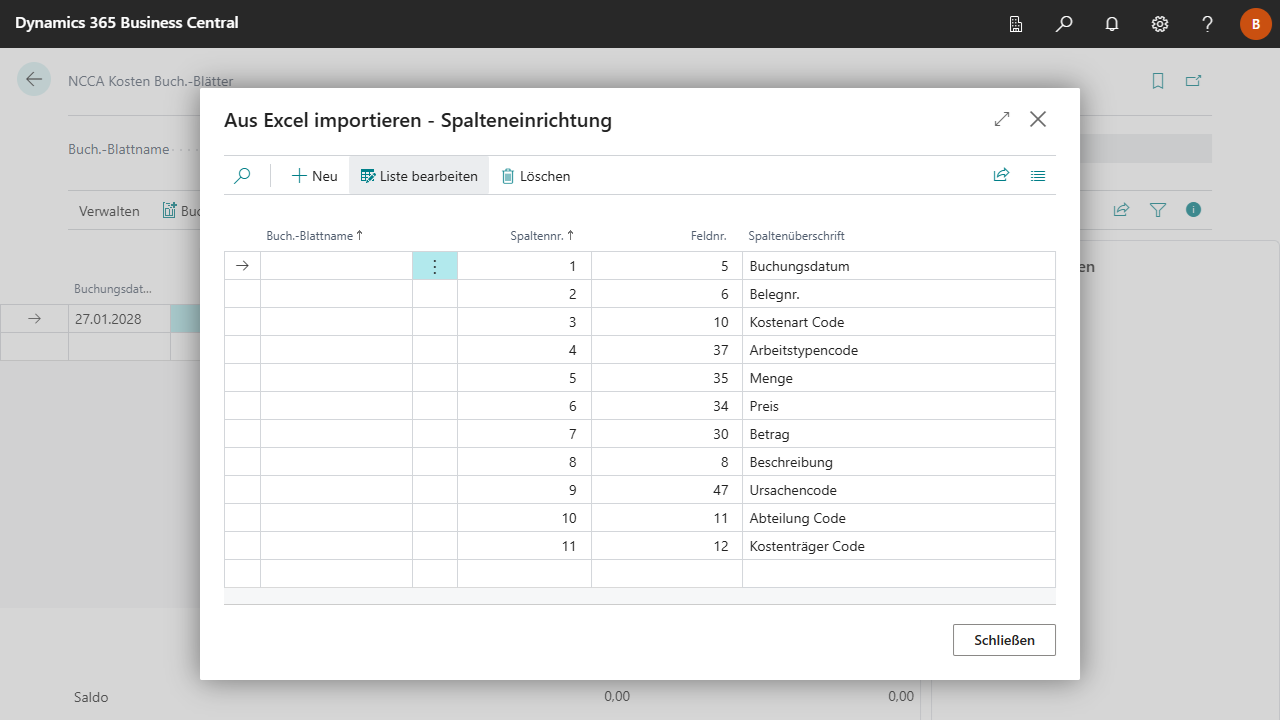Click the share icon in dialog toolbar
Image resolution: width=1280 pixels, height=720 pixels.
1001,176
